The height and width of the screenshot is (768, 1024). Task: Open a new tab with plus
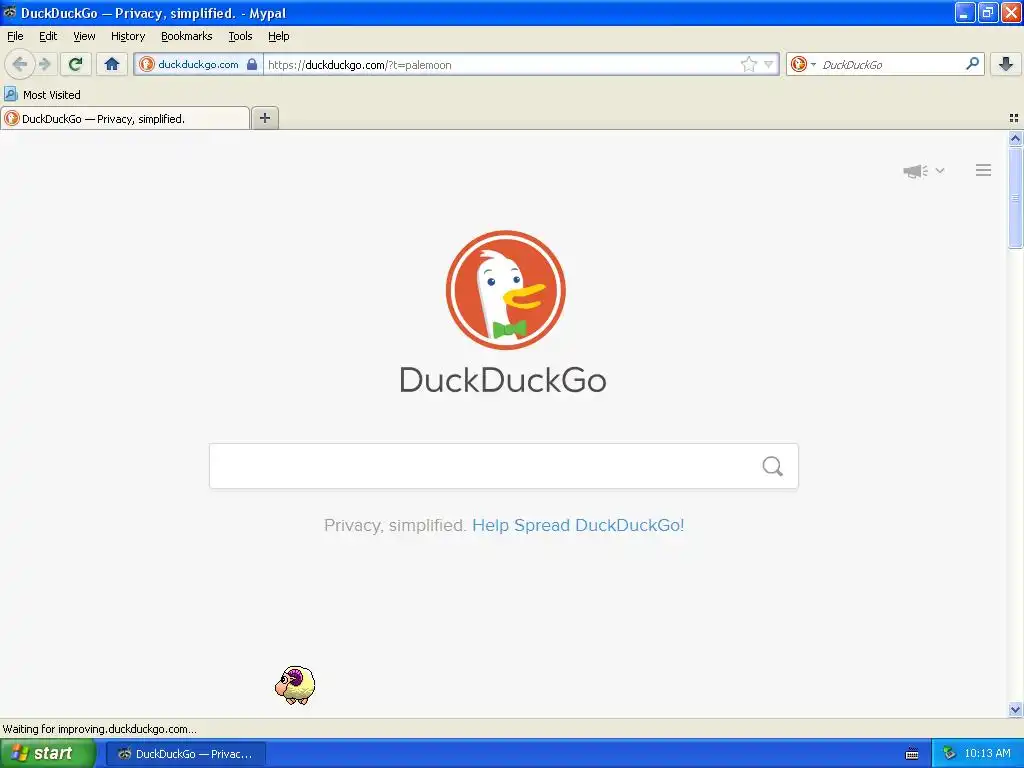(264, 118)
